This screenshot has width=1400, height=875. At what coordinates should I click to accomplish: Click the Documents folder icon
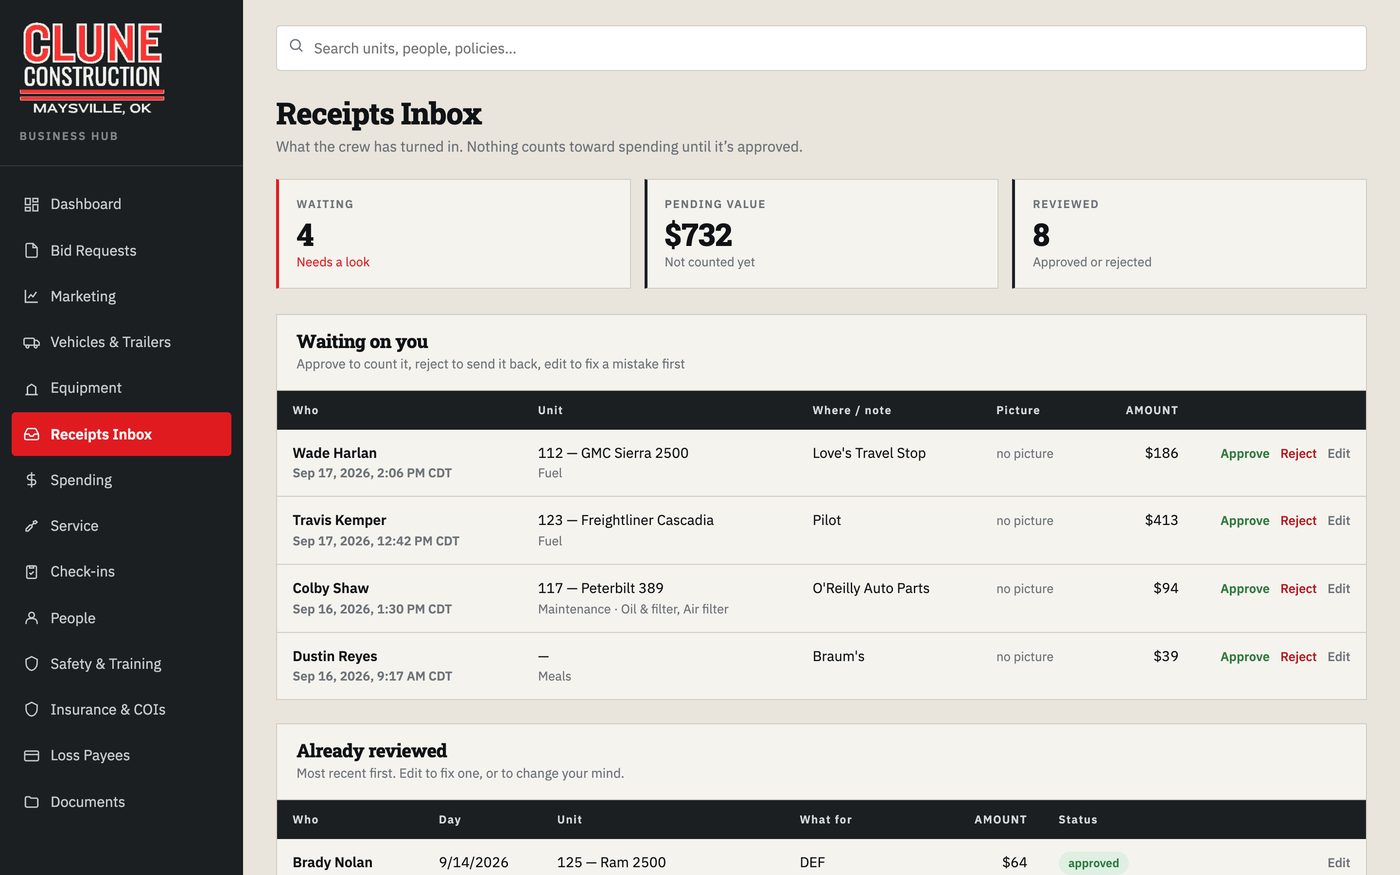click(31, 802)
